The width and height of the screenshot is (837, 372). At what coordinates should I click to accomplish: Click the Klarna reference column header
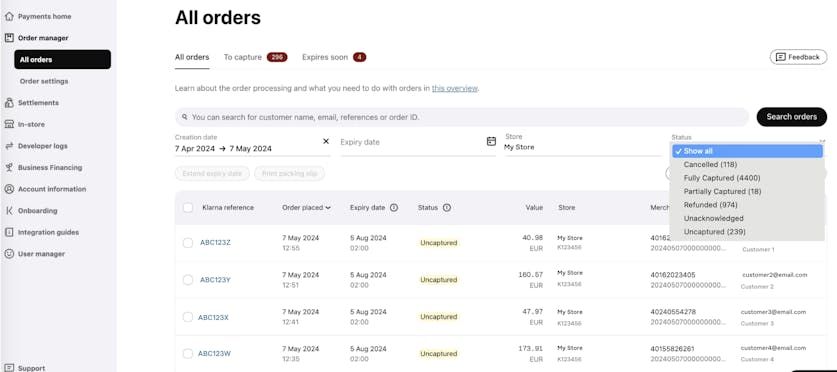coord(228,208)
